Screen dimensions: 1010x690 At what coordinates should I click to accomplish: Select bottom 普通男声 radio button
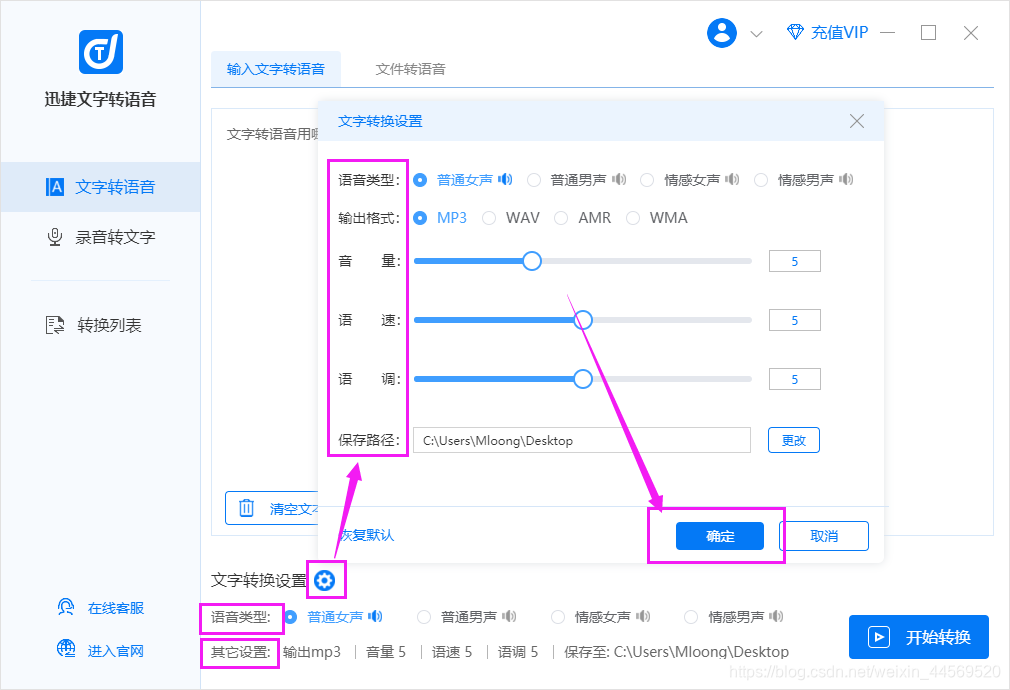[424, 617]
